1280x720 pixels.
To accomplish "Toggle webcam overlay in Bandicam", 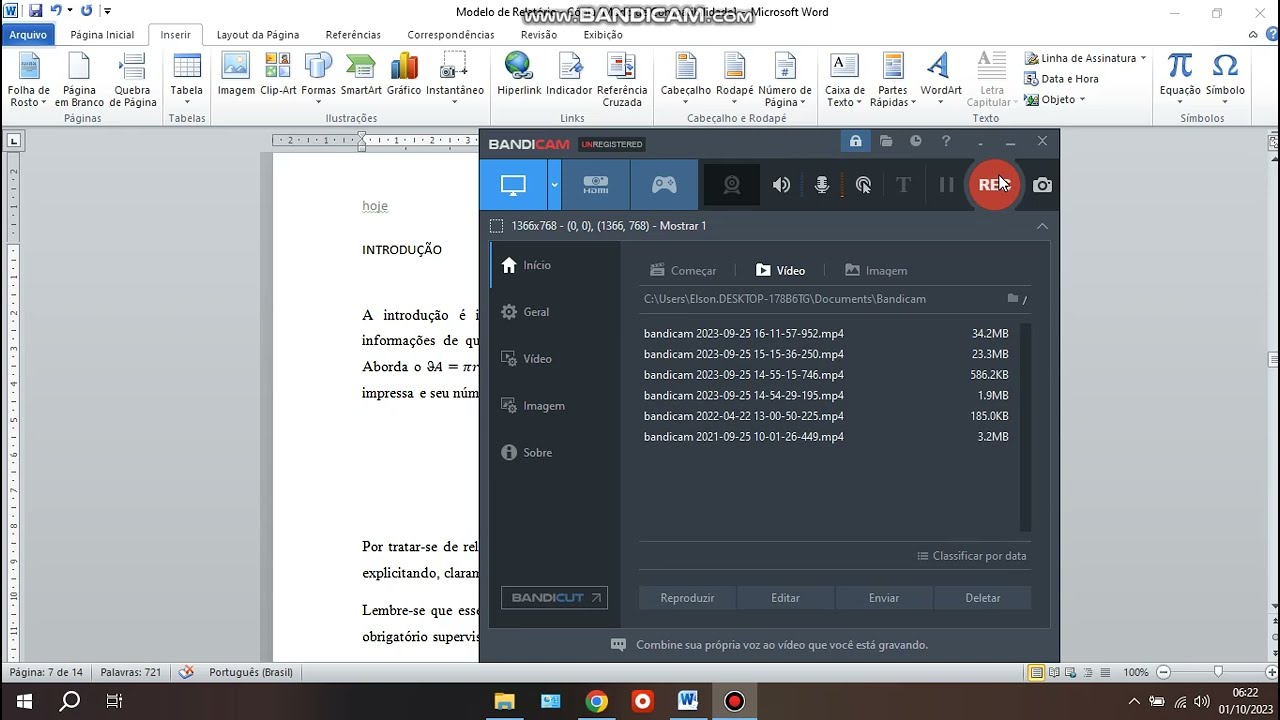I will (x=732, y=185).
